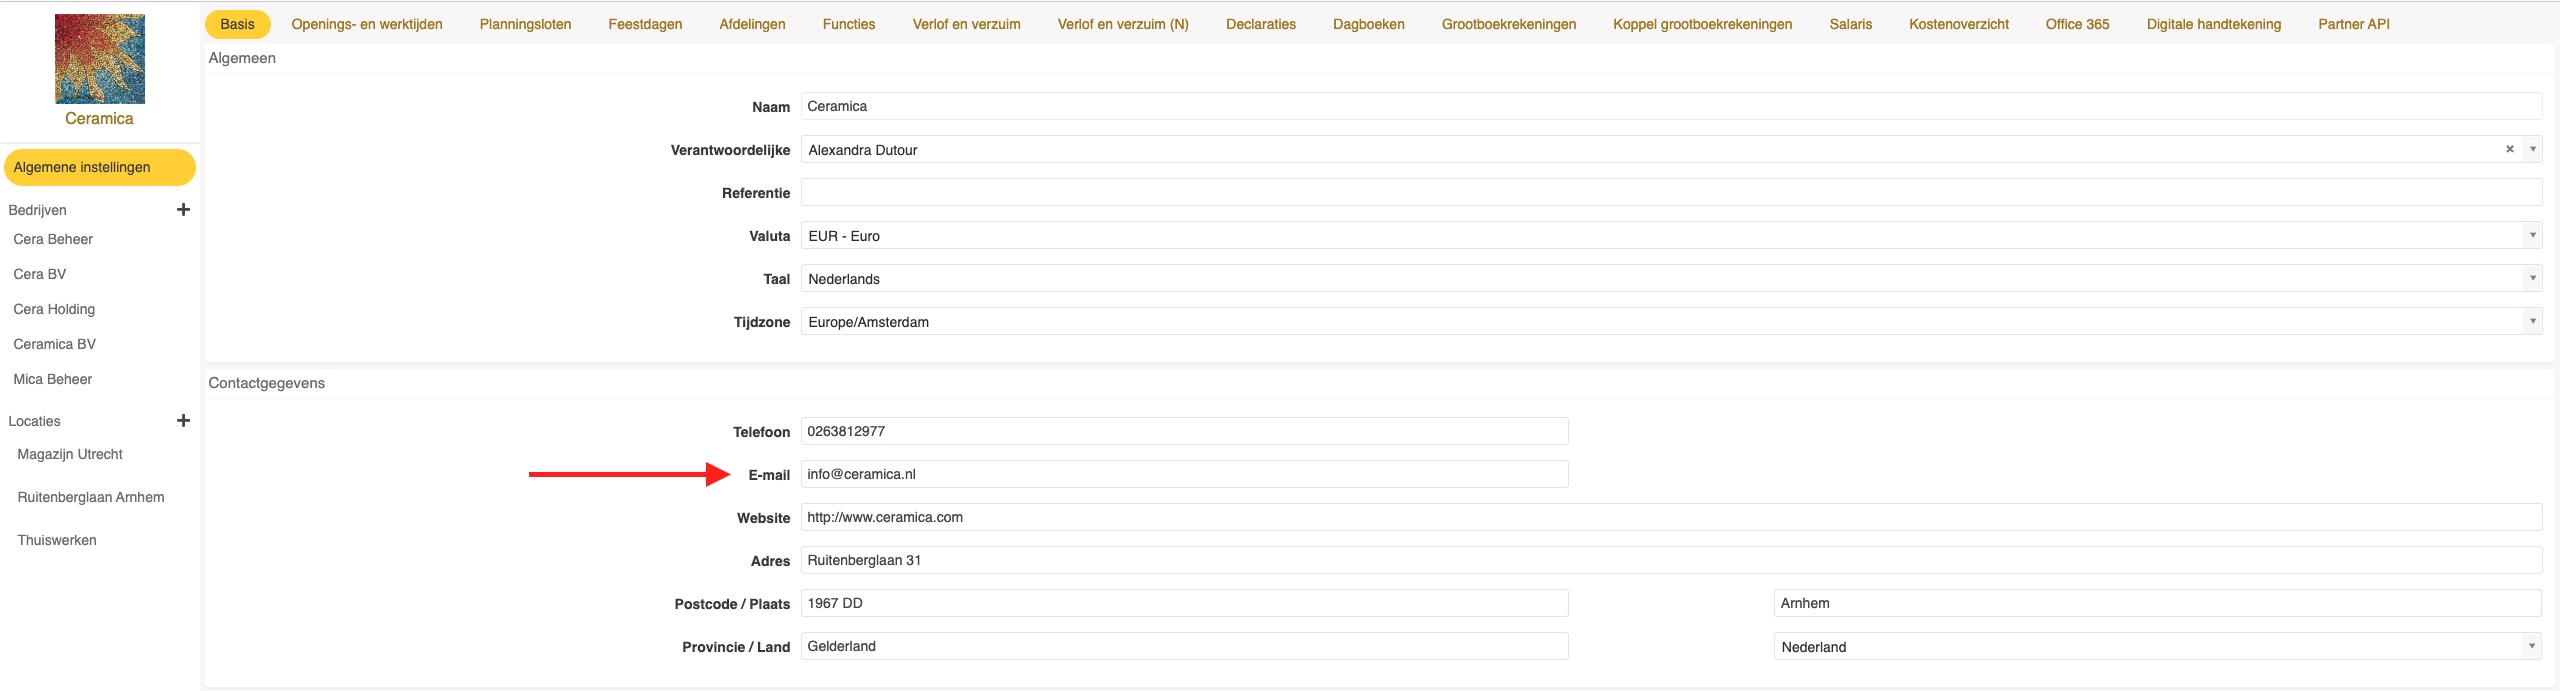Open the Afdelingen tab

pos(753,24)
